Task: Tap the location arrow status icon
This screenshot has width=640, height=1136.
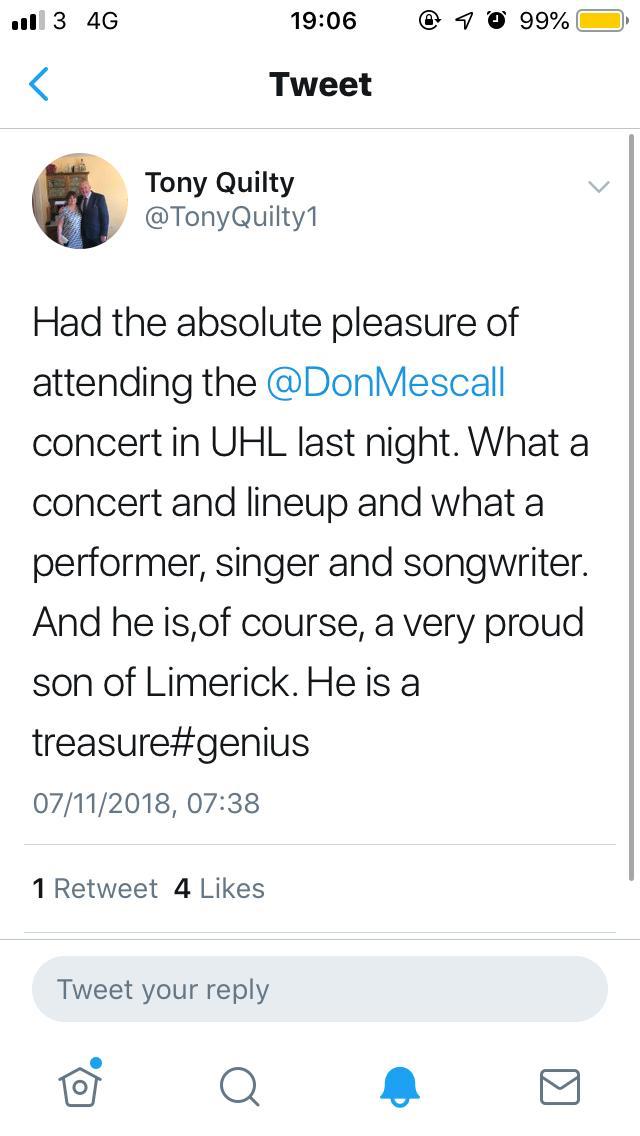Action: (464, 21)
